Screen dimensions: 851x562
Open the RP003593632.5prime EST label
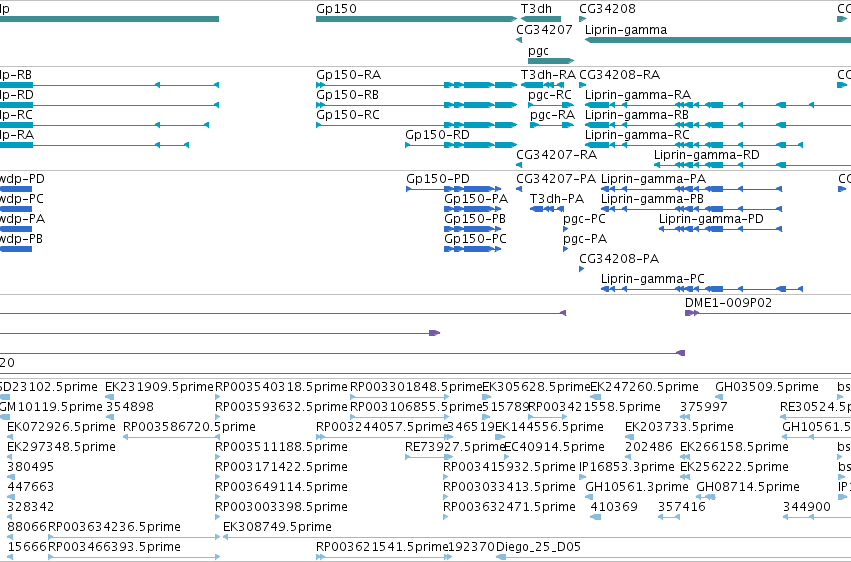point(281,407)
